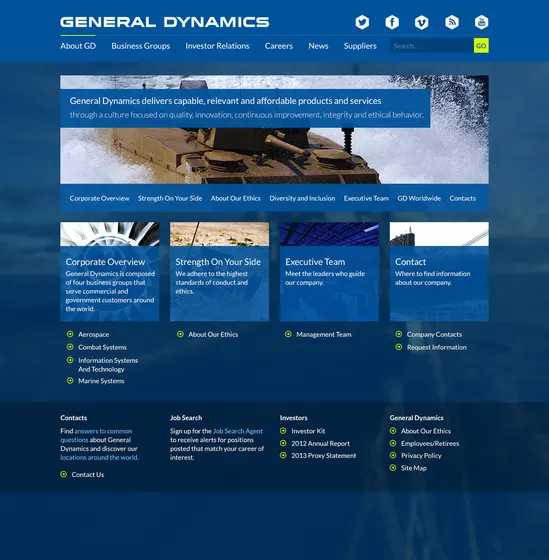Follow the Privacy Policy footer link
This screenshot has height=560, width=549.
pos(421,456)
